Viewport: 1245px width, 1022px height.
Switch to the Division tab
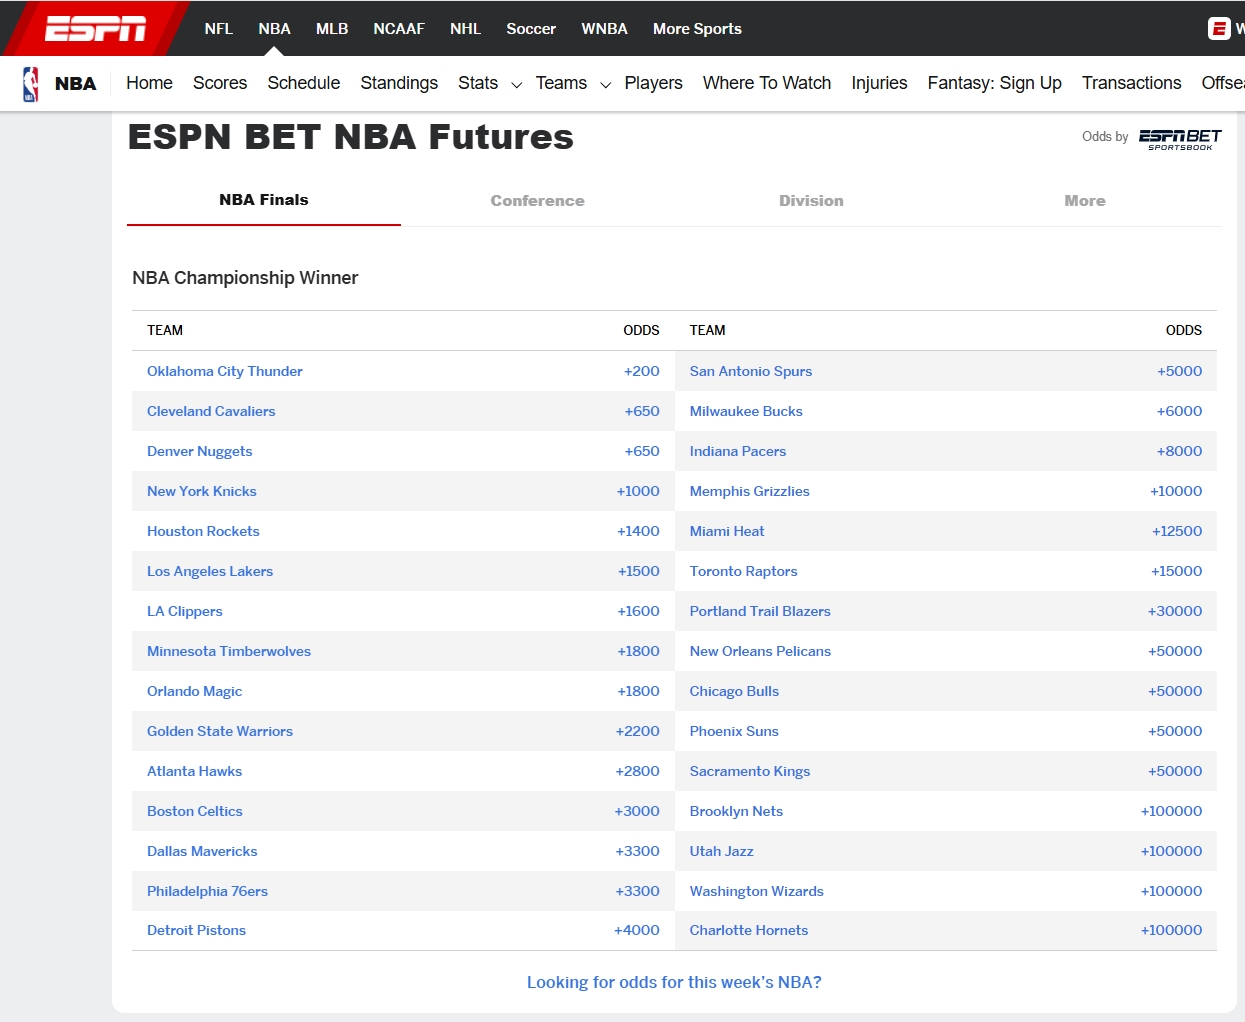[811, 201]
